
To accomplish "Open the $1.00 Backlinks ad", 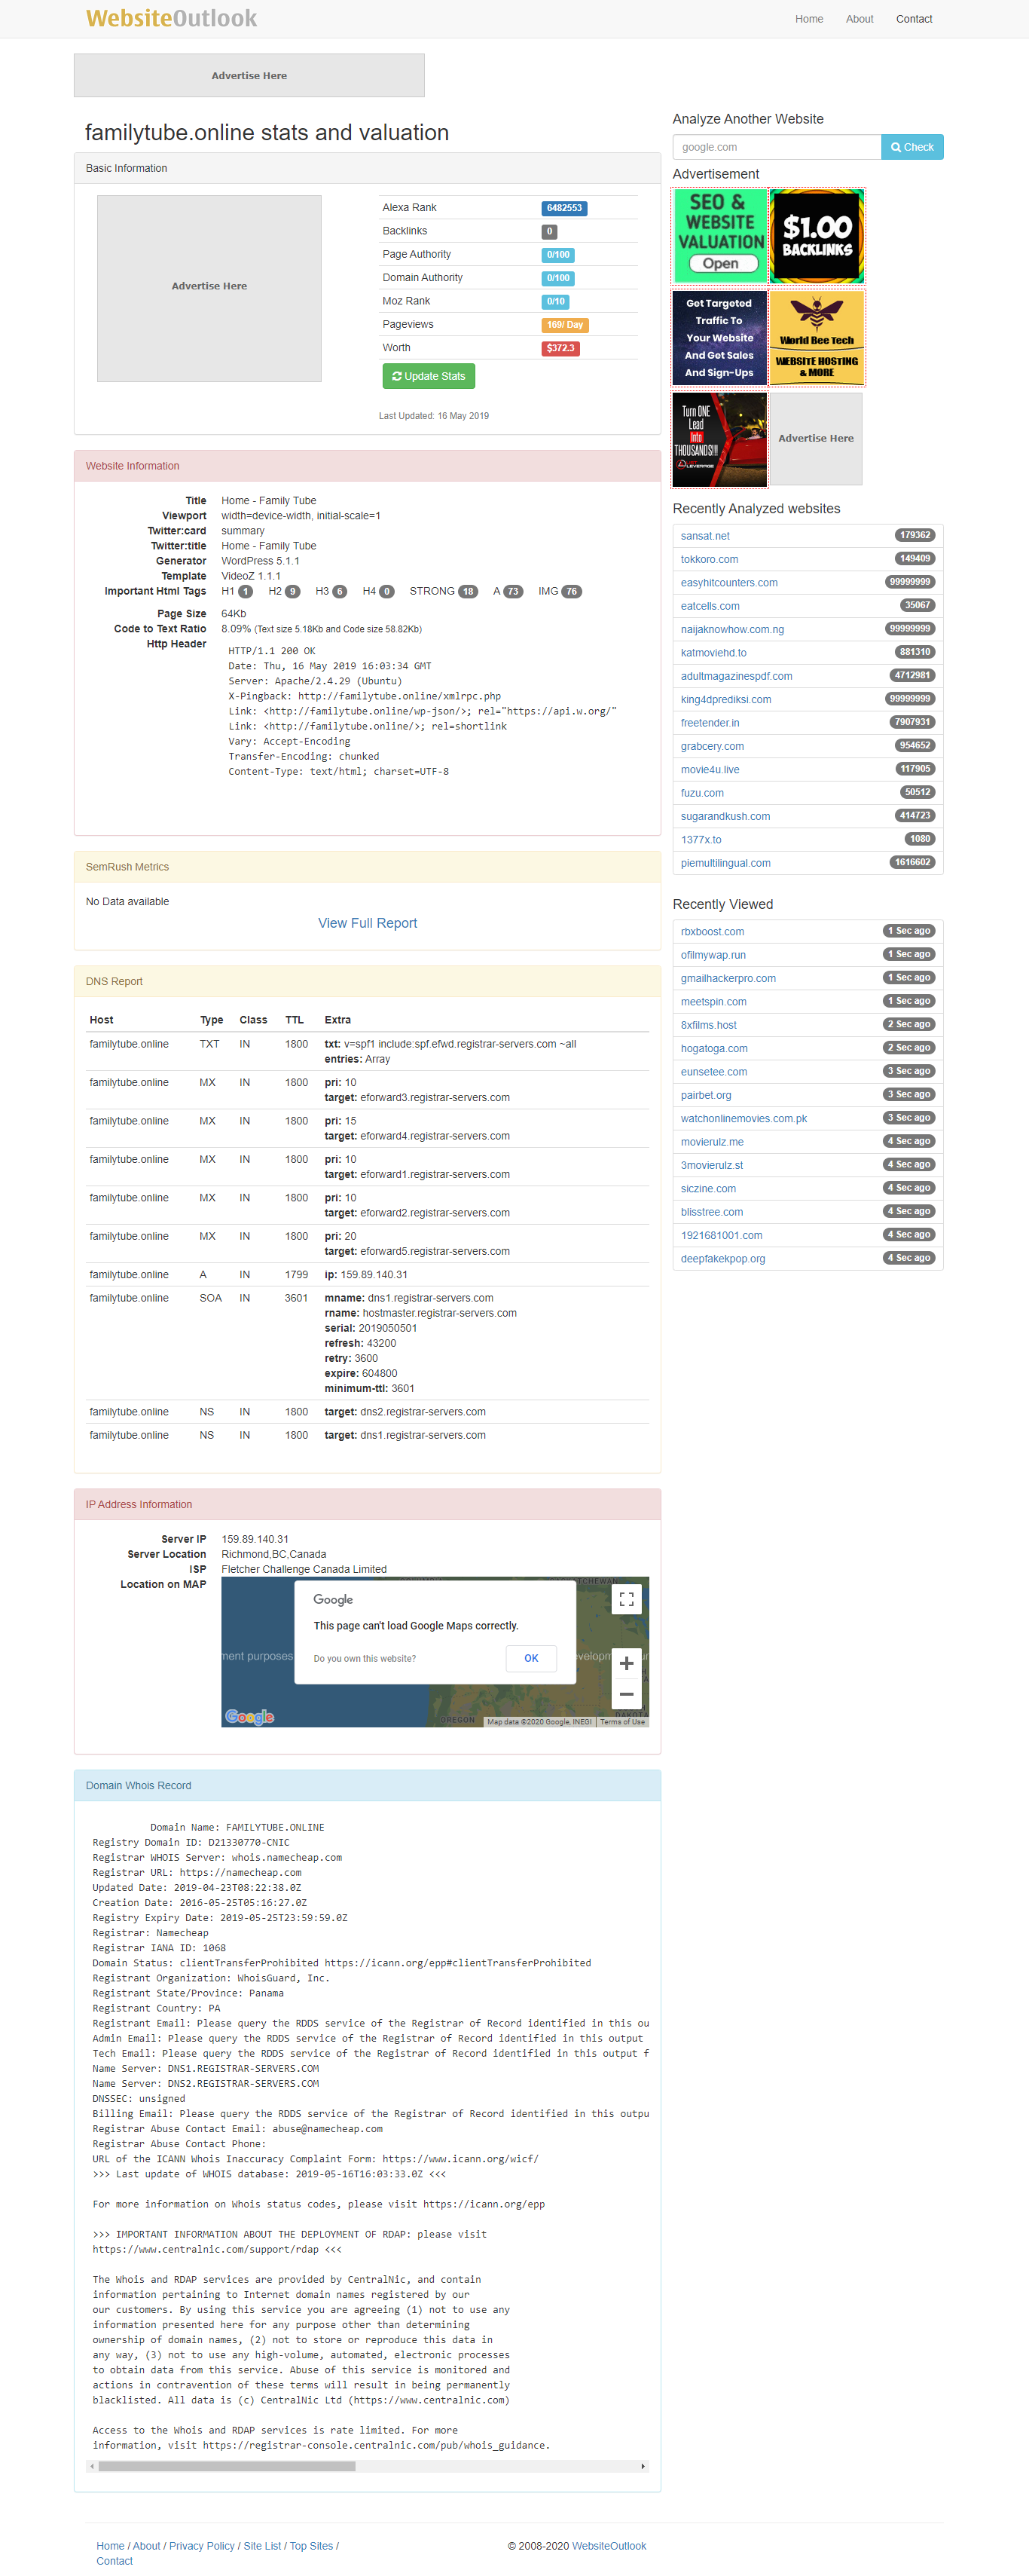I will coord(817,236).
